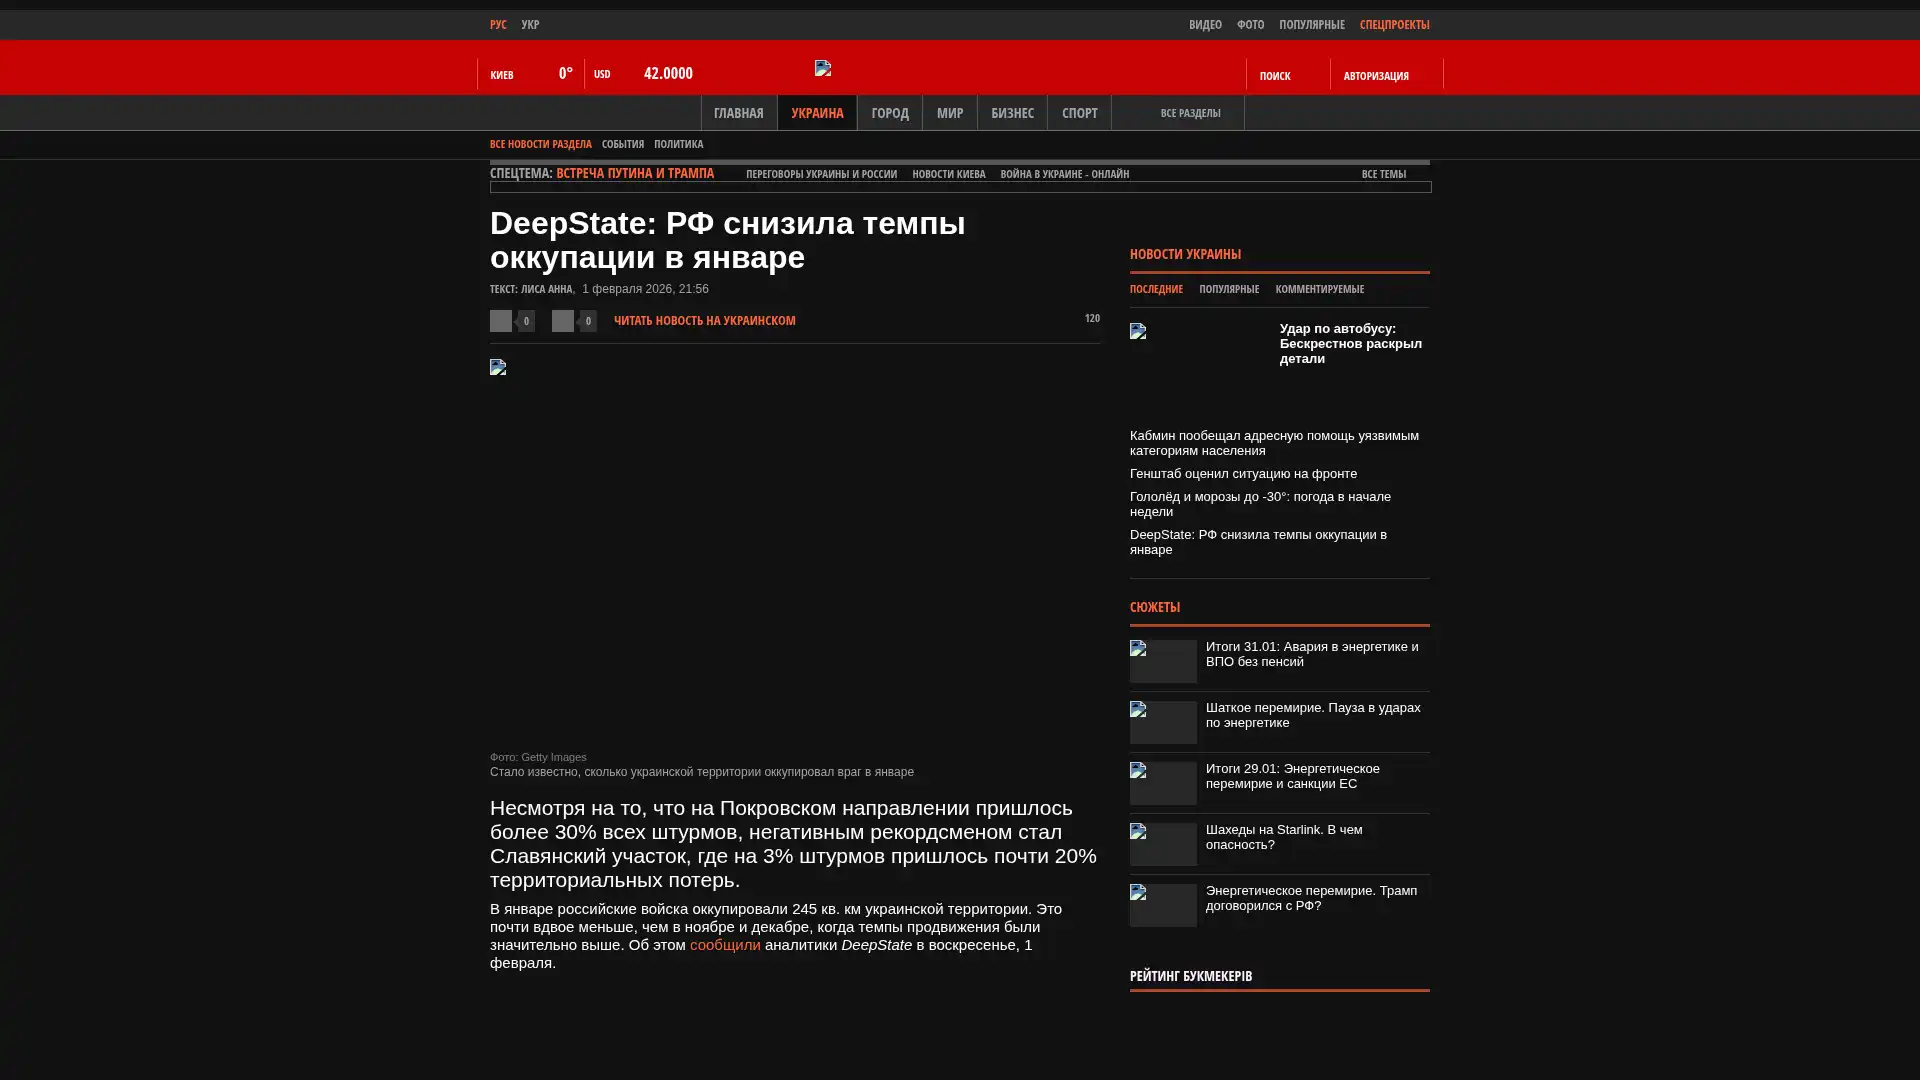Click the site logo image in the header
1920x1080 pixels.
point(823,68)
